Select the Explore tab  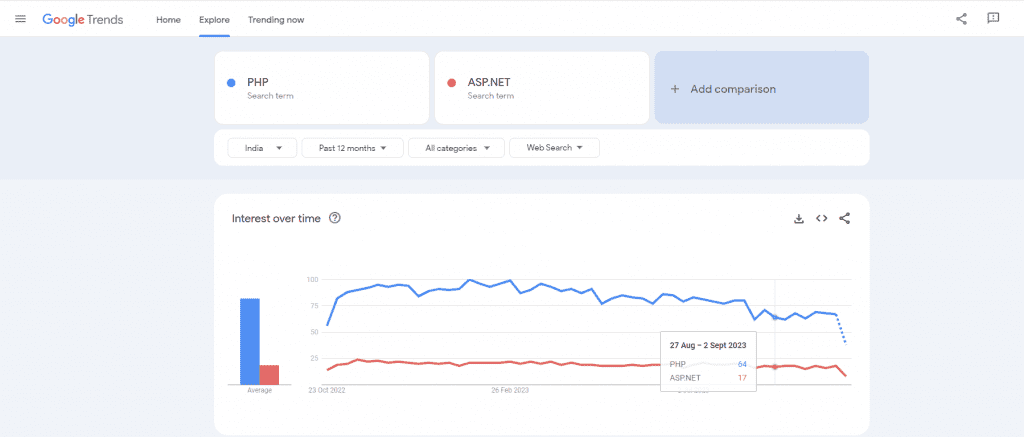(214, 20)
